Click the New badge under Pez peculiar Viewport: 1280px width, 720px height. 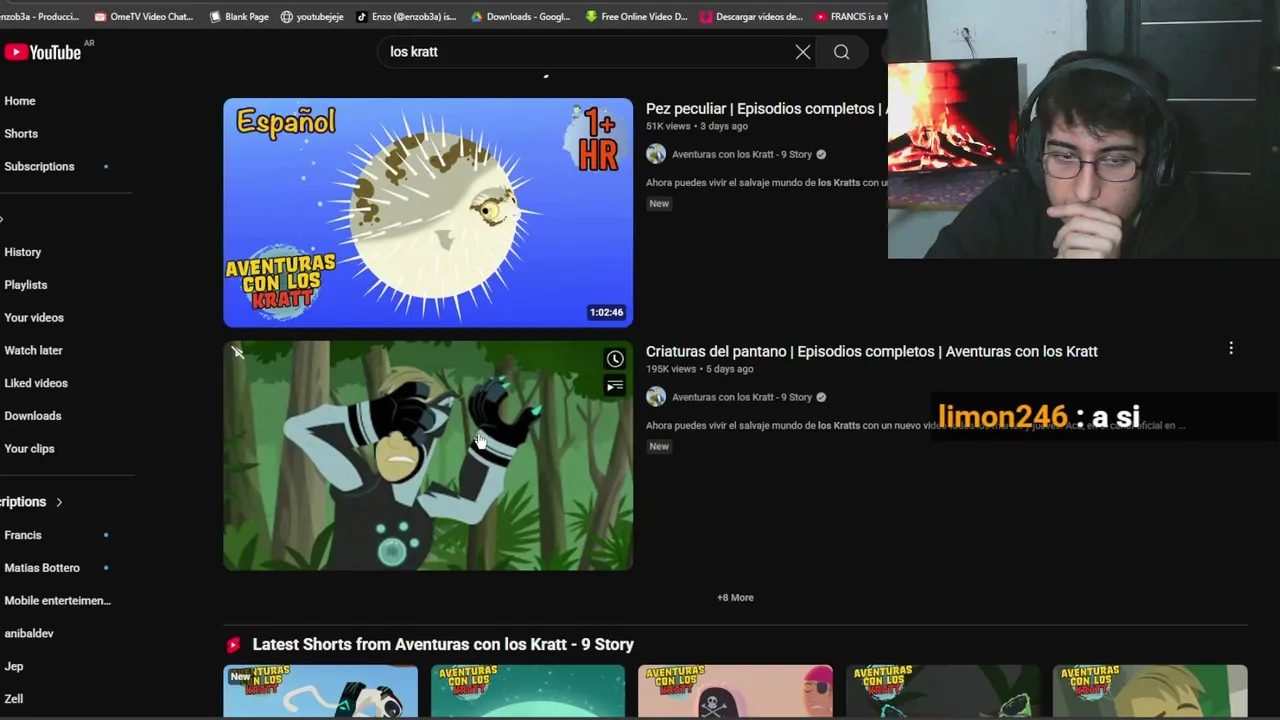click(x=659, y=204)
